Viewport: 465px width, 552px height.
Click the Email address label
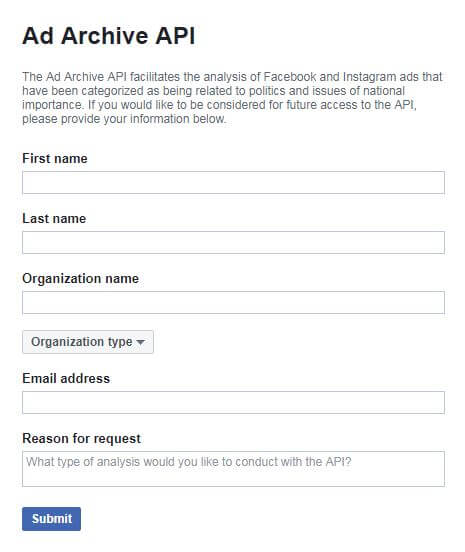66,378
